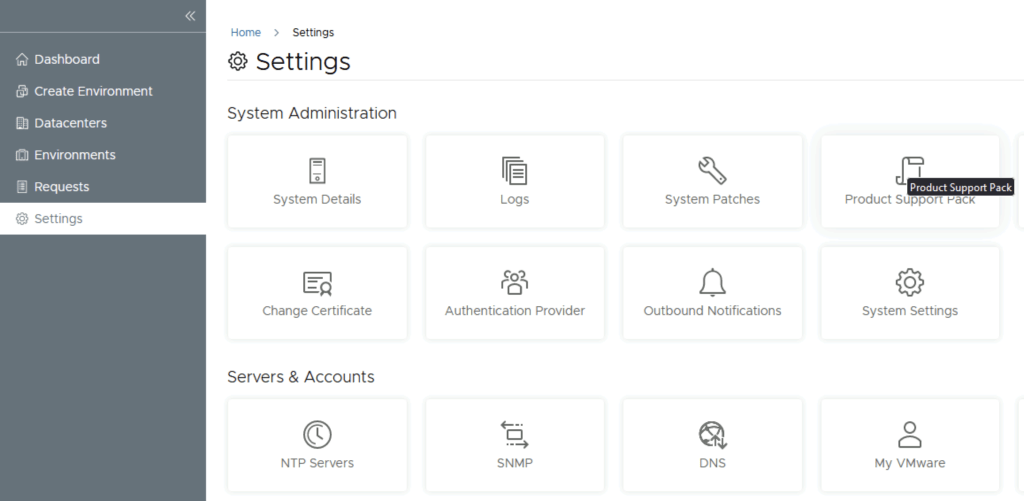Image resolution: width=1024 pixels, height=501 pixels.
Task: Click the Change Certificate icon
Action: (317, 282)
